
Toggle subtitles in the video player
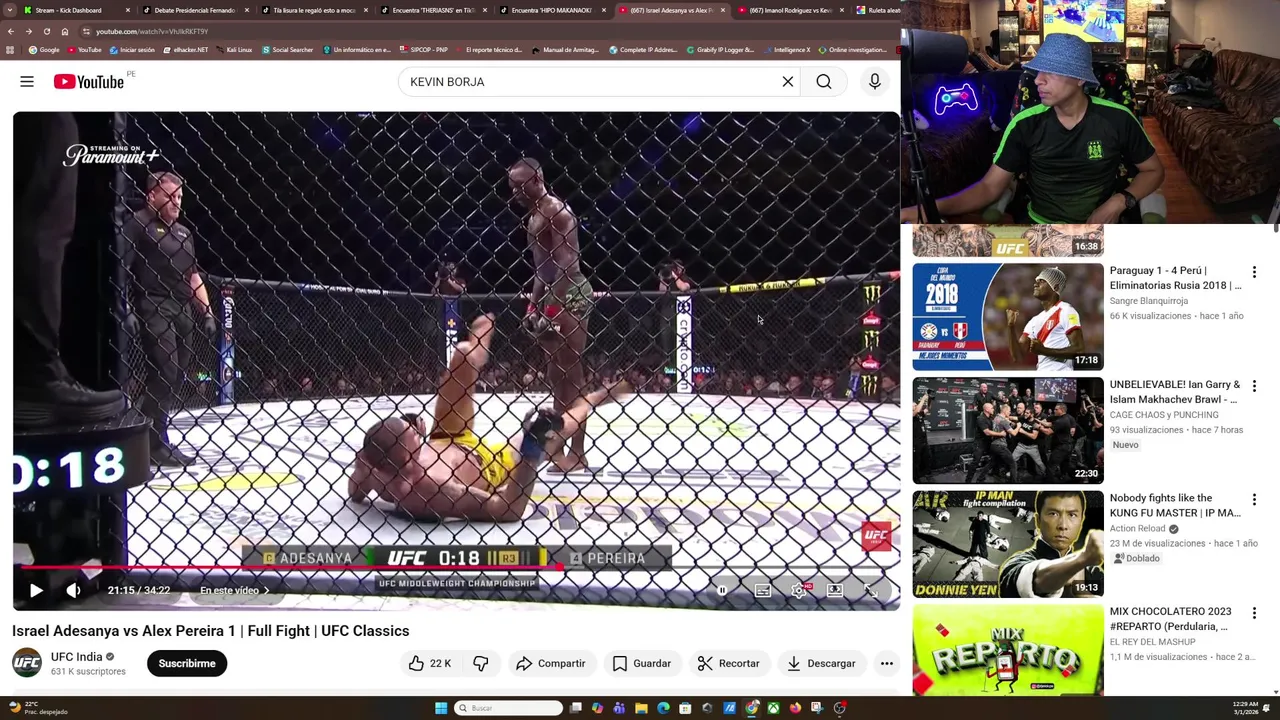coord(763,590)
